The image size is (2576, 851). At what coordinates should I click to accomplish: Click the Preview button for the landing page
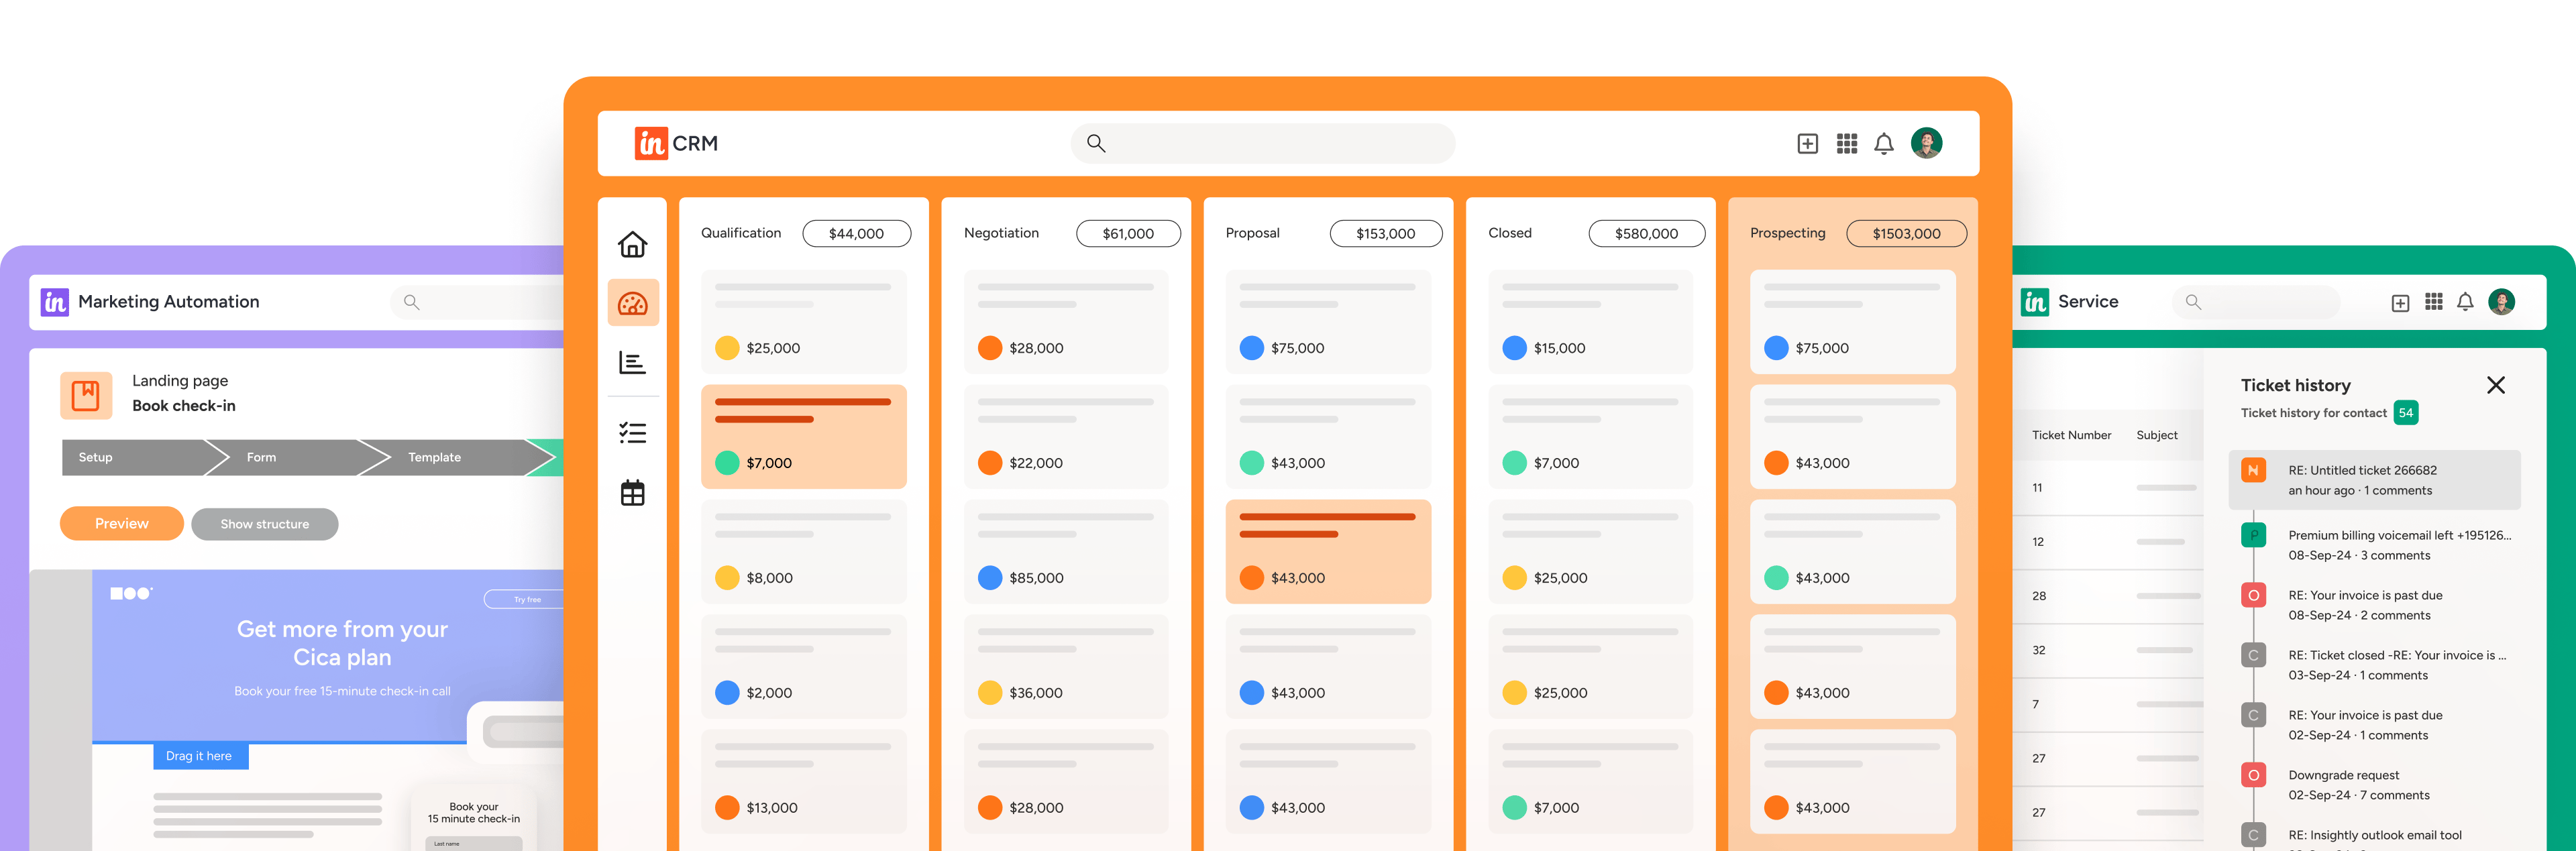point(121,523)
